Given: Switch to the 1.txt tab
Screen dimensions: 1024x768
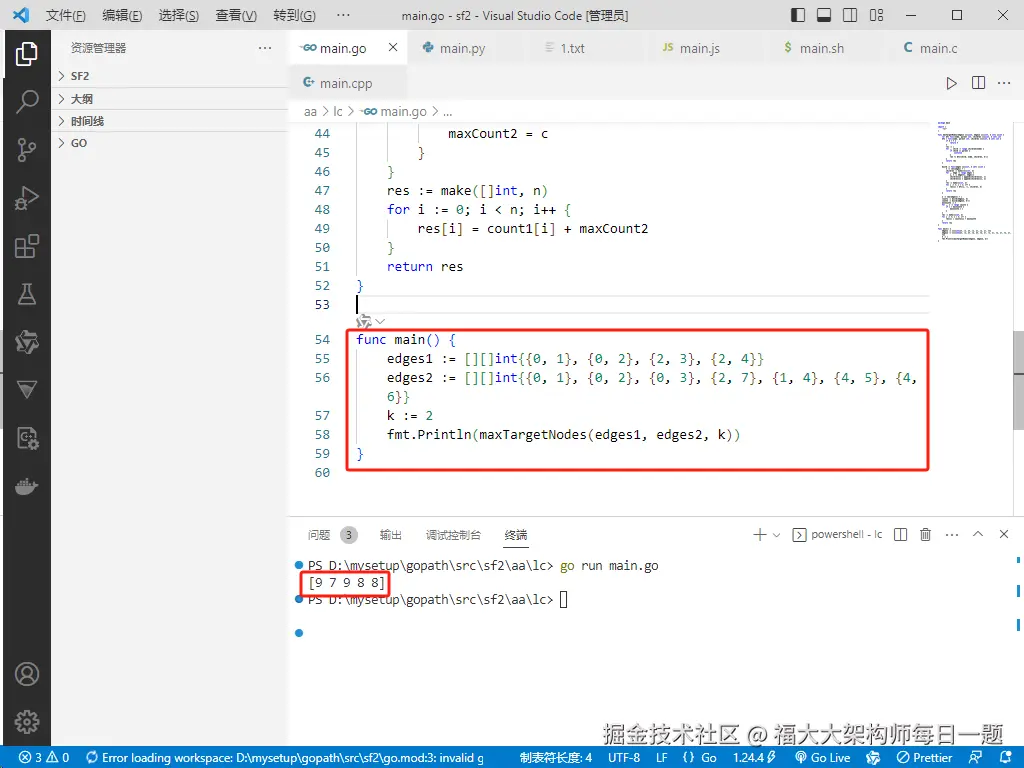Looking at the screenshot, I should (x=573, y=48).
